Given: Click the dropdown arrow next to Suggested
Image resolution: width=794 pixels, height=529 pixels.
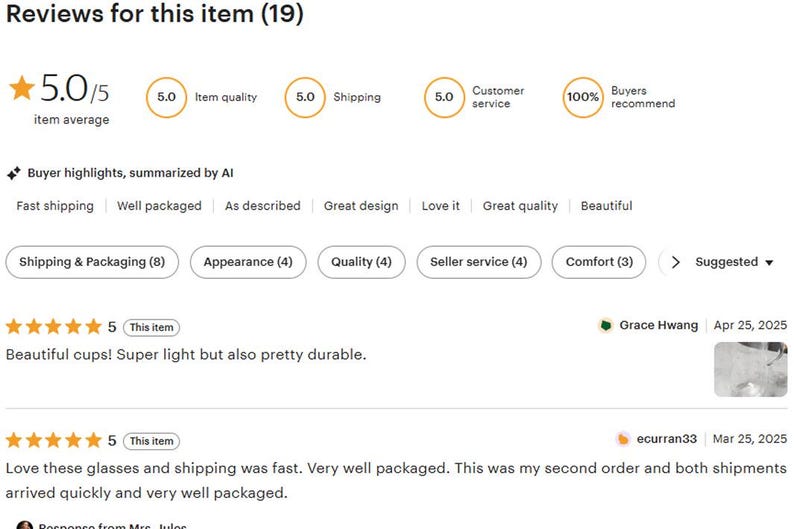Looking at the screenshot, I should pos(769,263).
